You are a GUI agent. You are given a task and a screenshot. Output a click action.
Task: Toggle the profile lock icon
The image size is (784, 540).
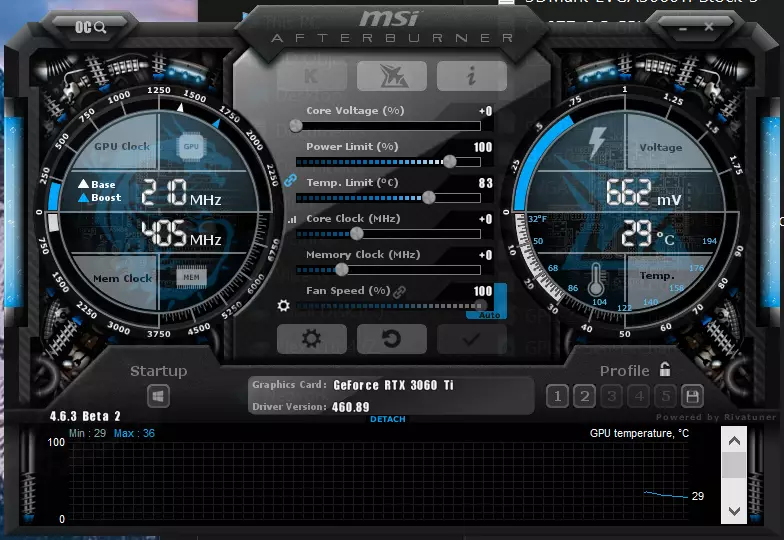[664, 370]
